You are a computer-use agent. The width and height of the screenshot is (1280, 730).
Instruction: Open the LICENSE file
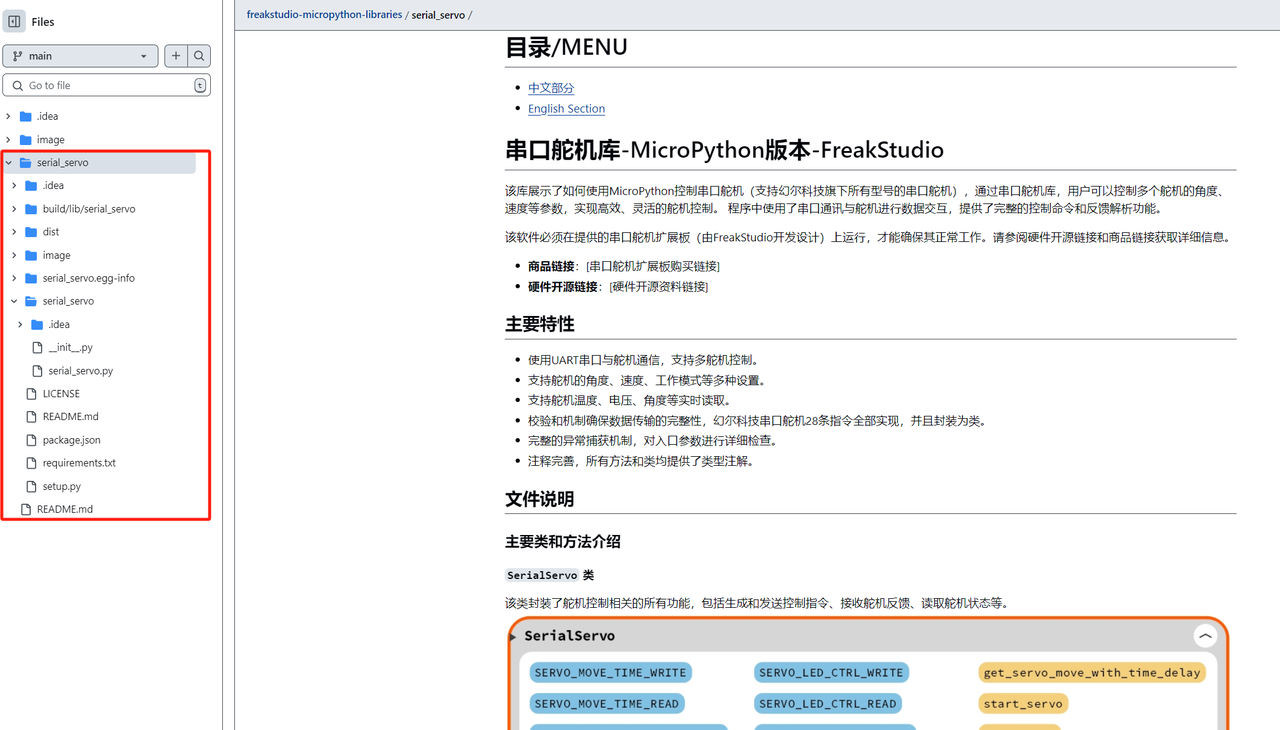click(x=61, y=394)
